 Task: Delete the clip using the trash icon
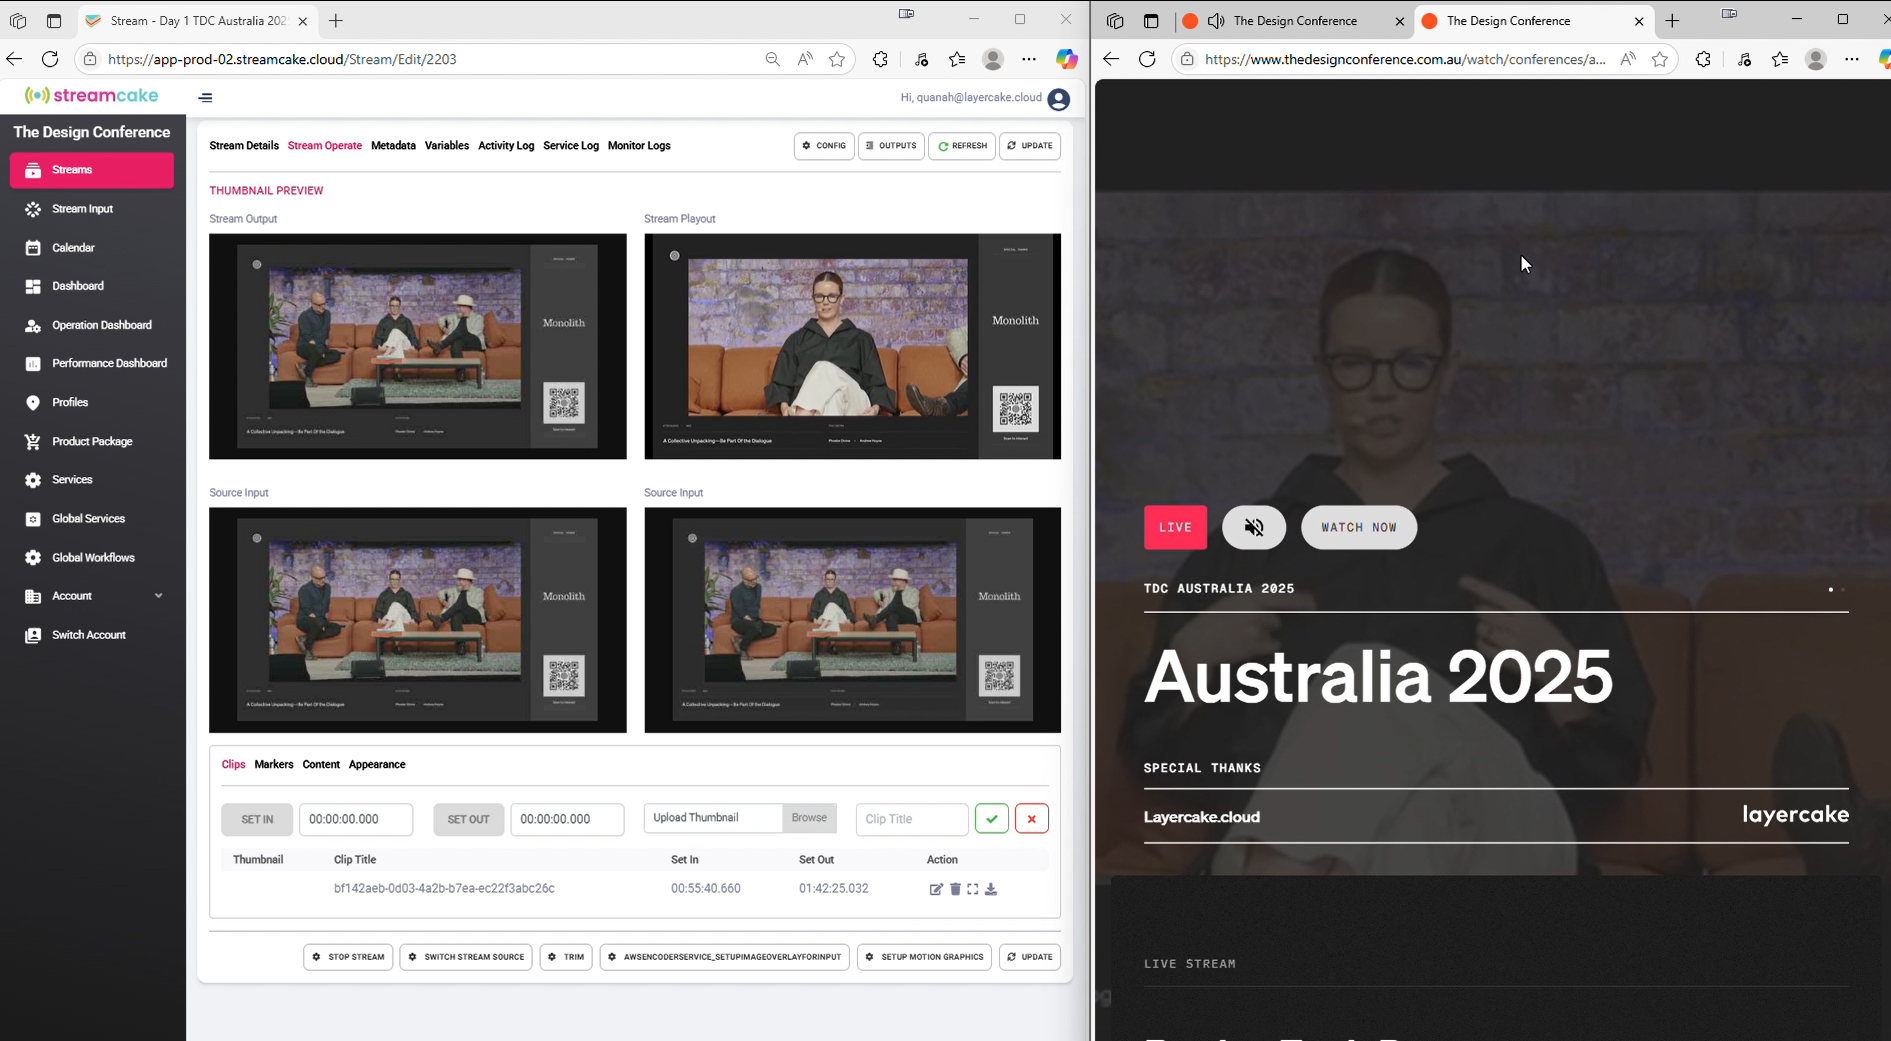(955, 889)
